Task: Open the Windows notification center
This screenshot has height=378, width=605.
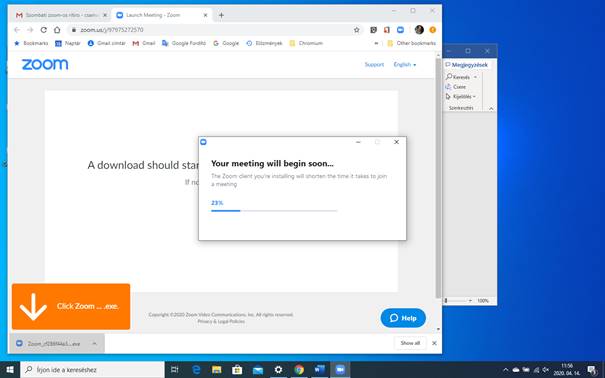Action: point(592,370)
